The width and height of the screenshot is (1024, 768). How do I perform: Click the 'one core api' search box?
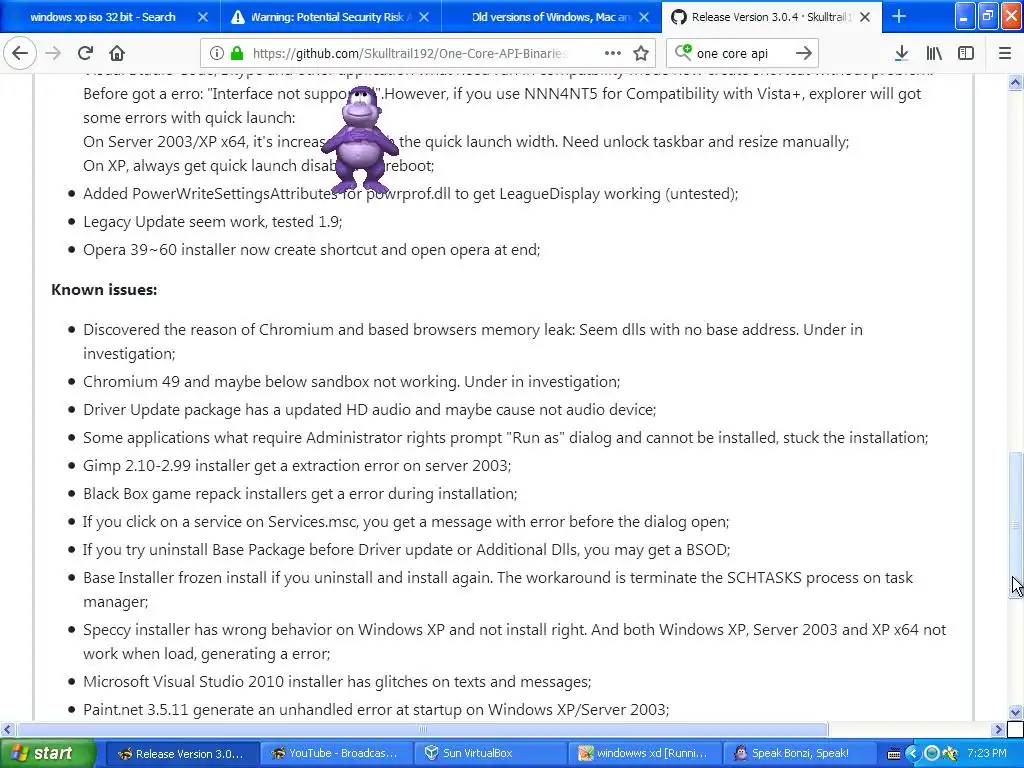pos(743,54)
